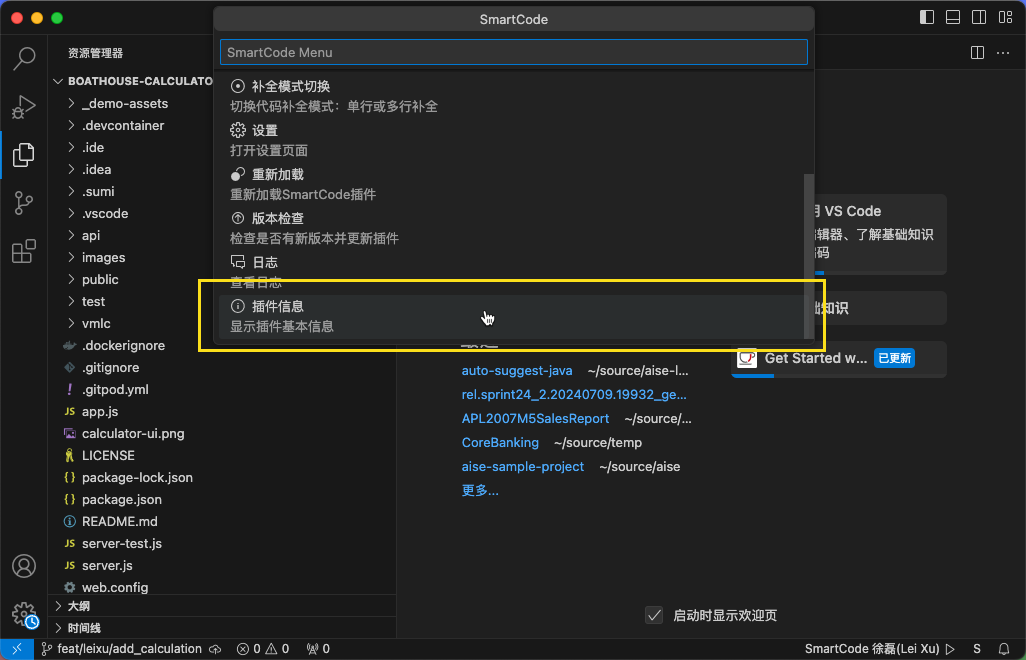The image size is (1026, 660).
Task: Open the Manage gear icon
Action: pyautogui.click(x=24, y=615)
